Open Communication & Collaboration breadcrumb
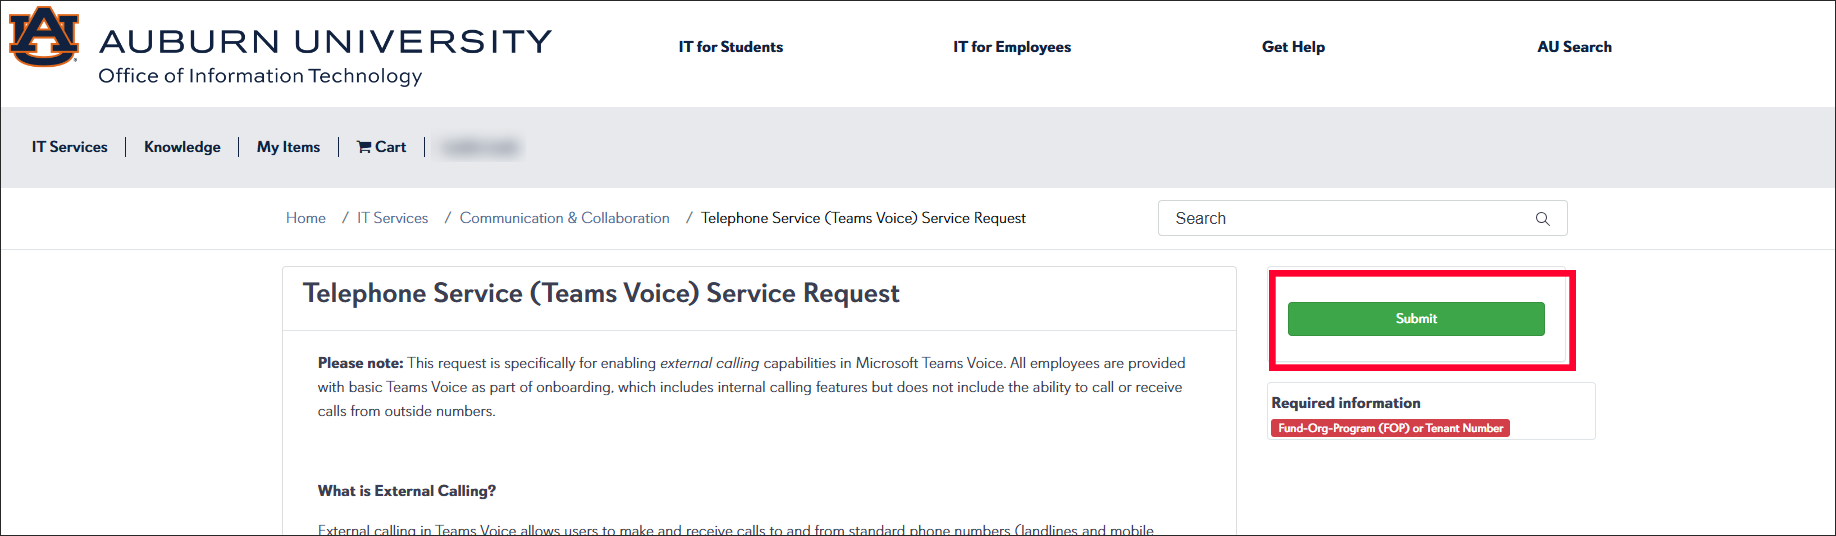Viewport: 1836px width, 536px height. [x=565, y=218]
